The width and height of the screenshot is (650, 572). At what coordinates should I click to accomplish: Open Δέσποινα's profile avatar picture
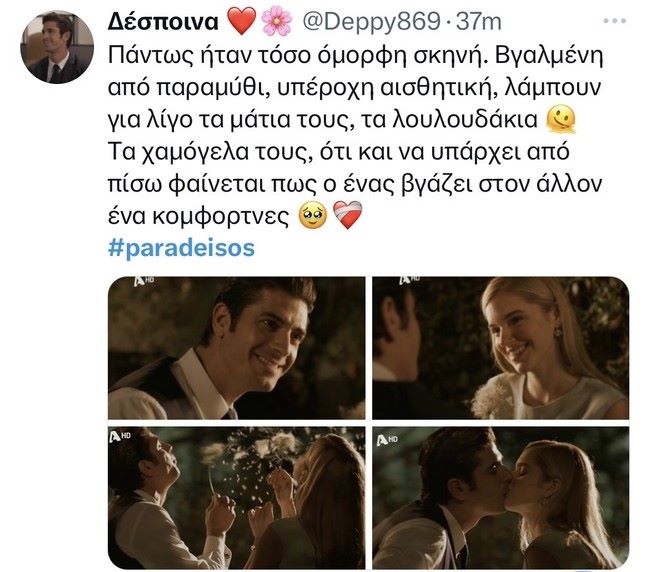[x=57, y=47]
